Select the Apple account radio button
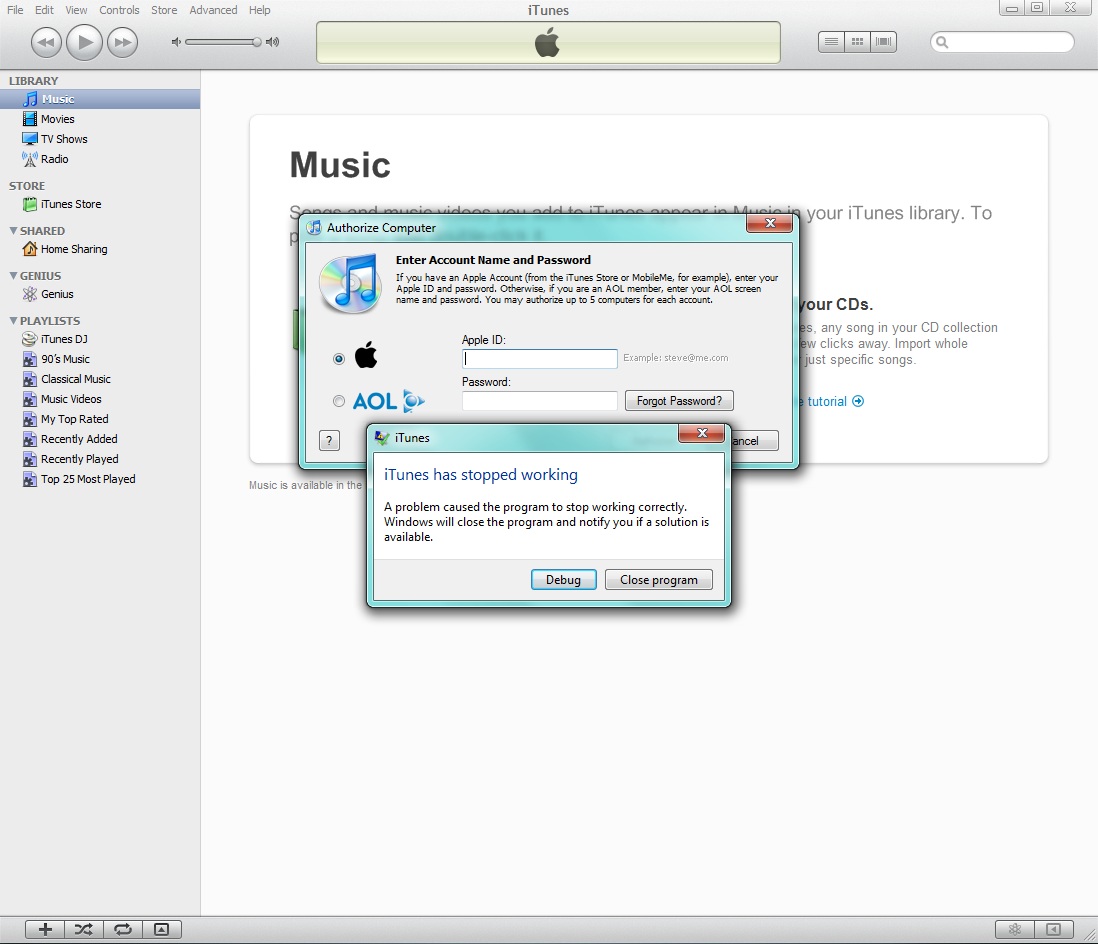1098x944 pixels. [x=339, y=359]
